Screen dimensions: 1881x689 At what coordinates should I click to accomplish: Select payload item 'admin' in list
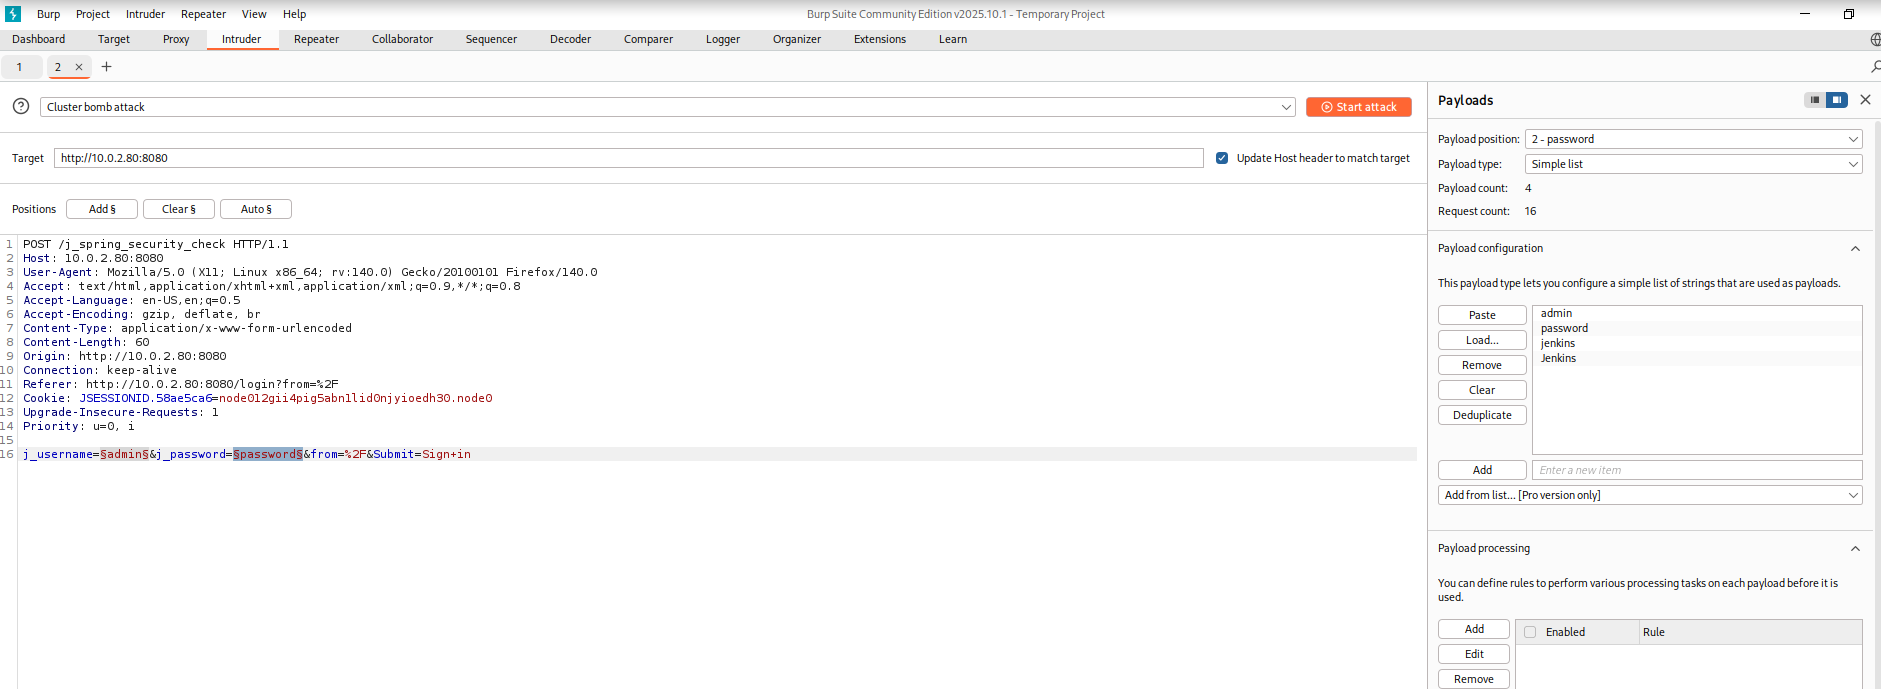[1697, 313]
